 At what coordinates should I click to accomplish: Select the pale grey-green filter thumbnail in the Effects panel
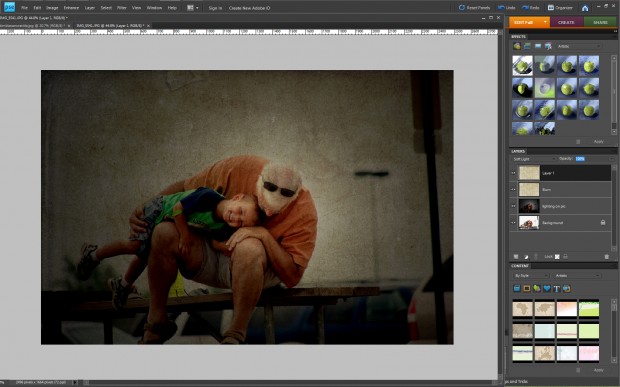[544, 87]
